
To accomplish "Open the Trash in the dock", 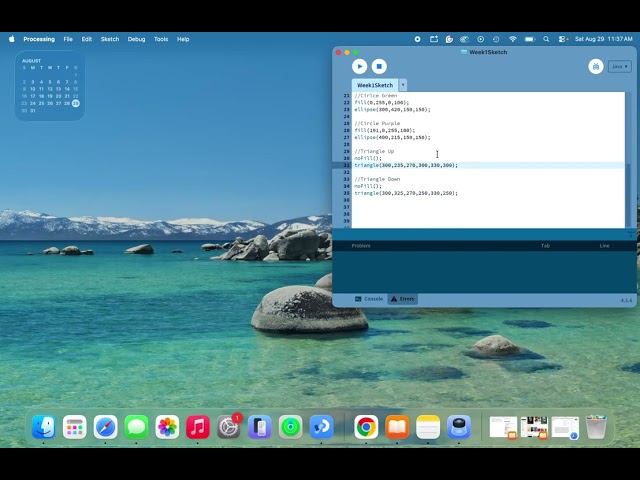I will tap(596, 427).
